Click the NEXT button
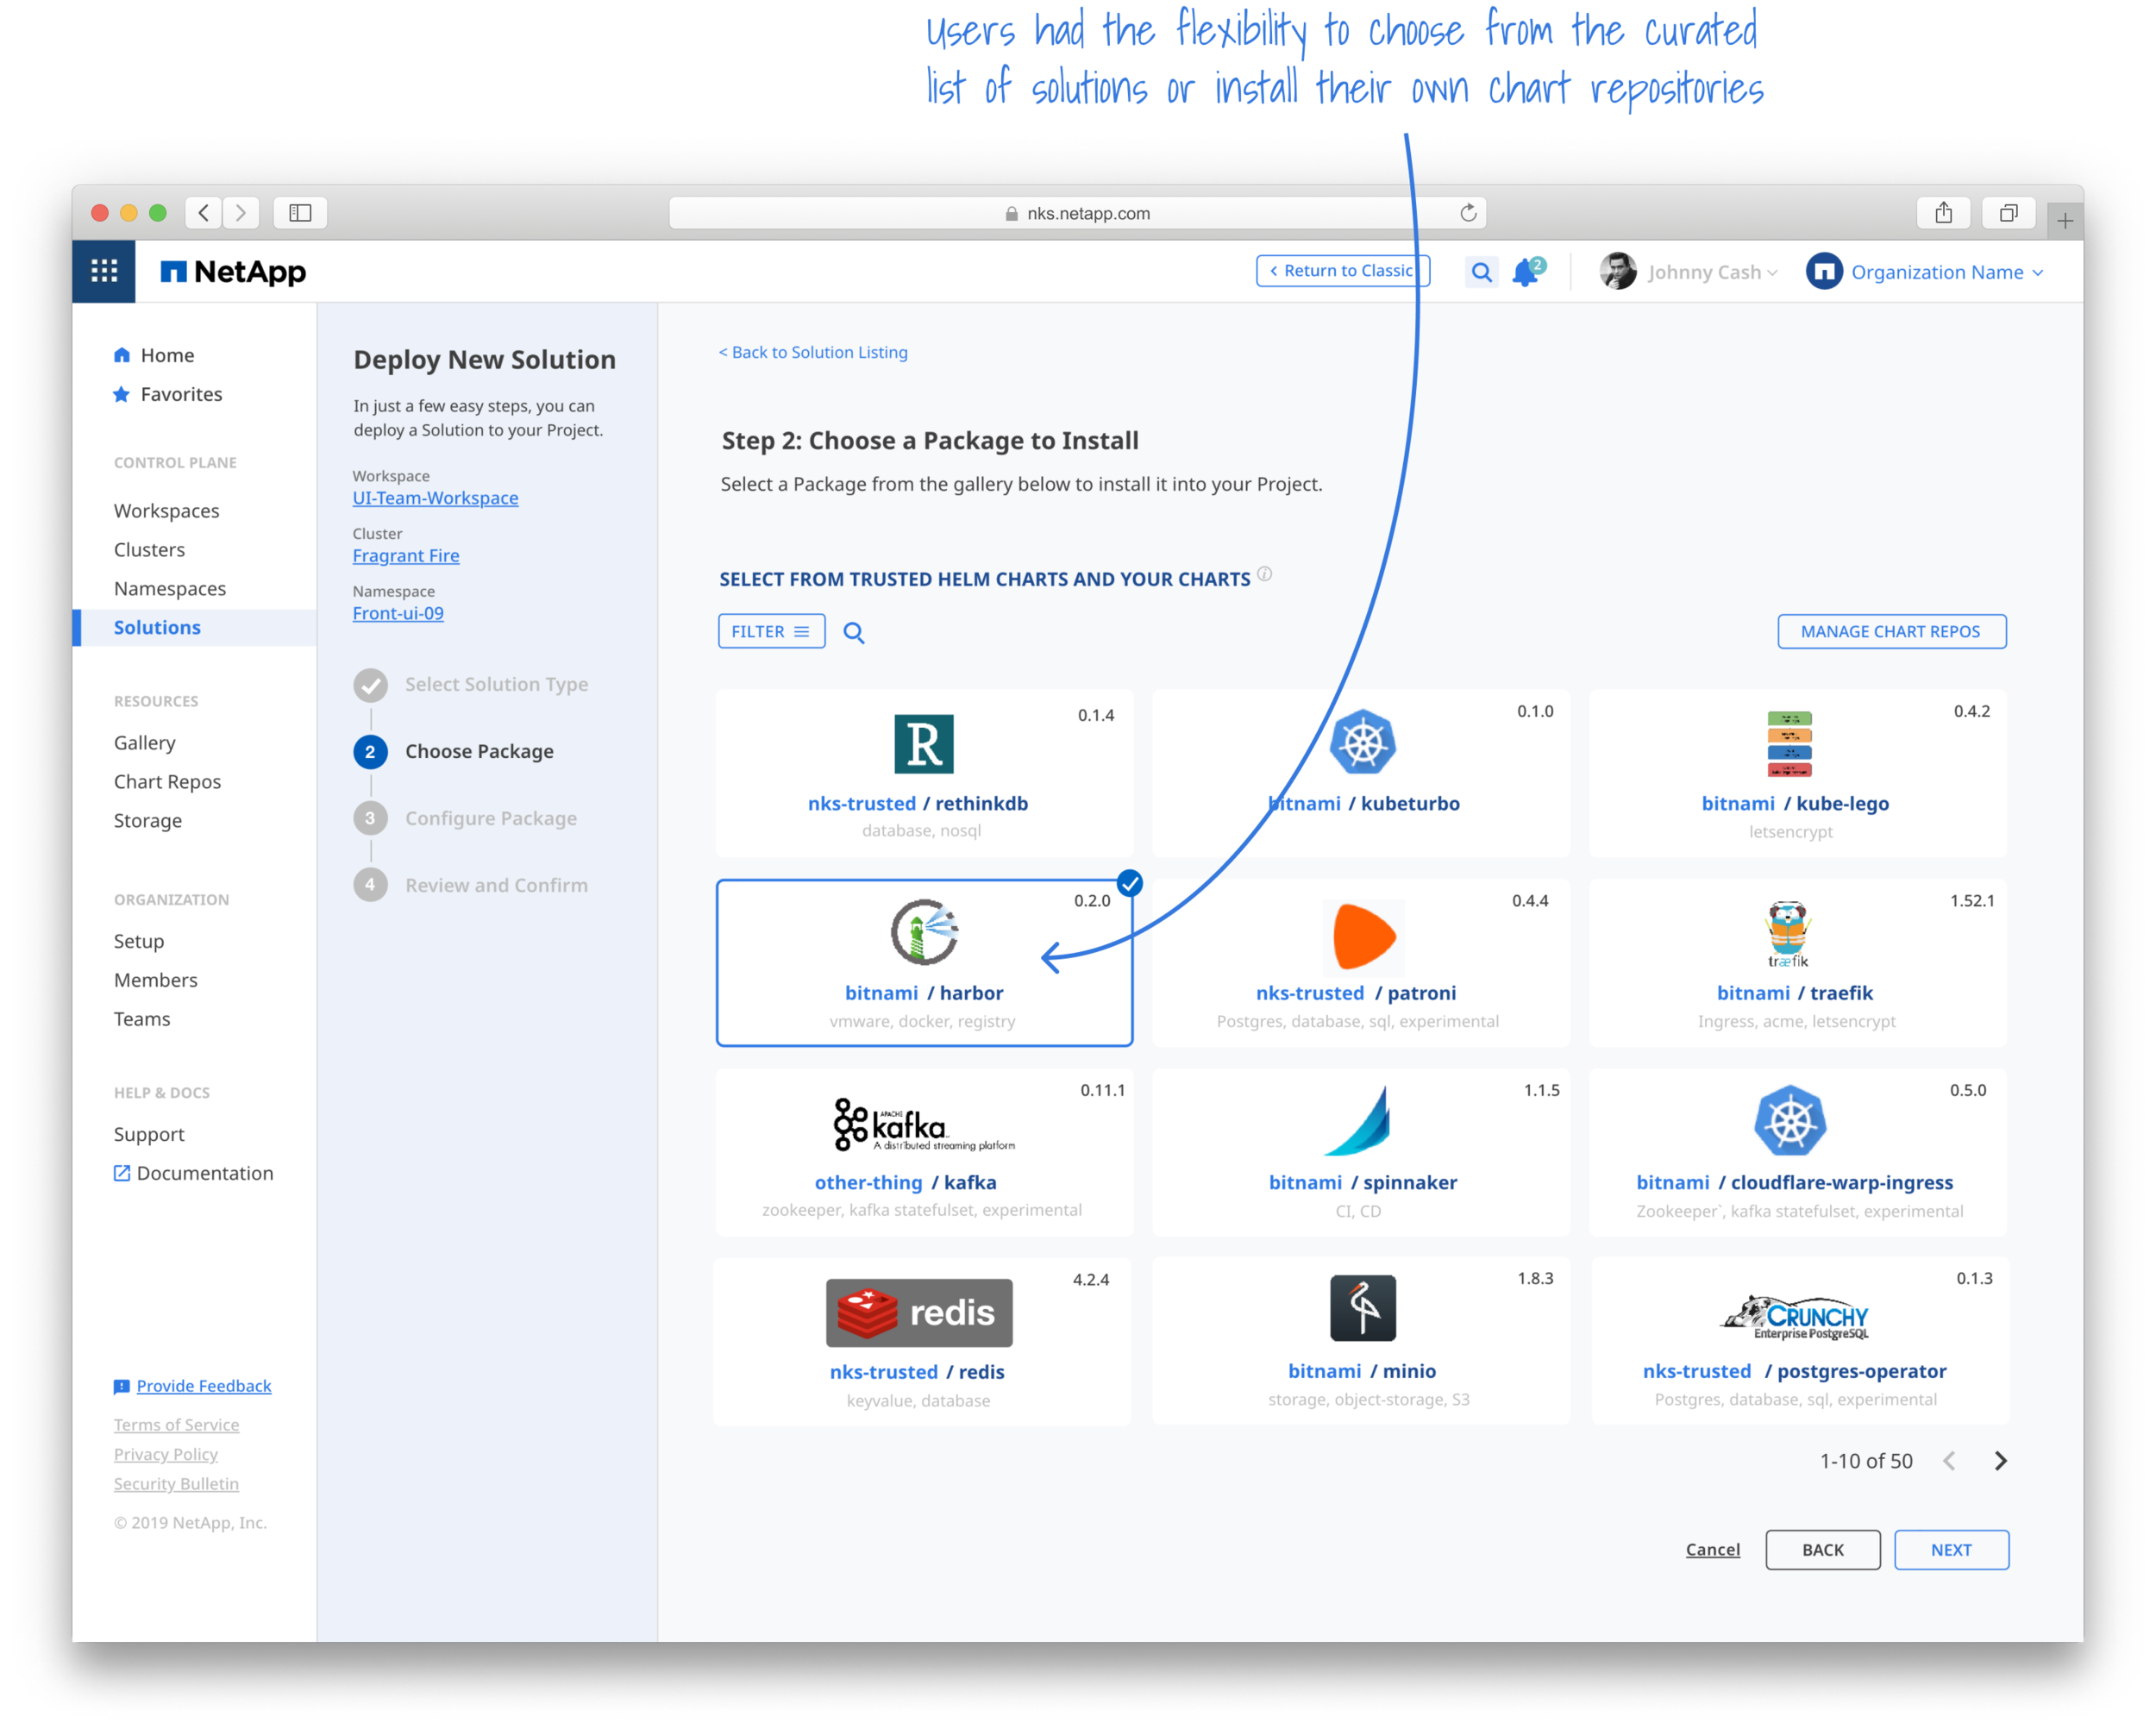2156x1729 pixels. pyautogui.click(x=1950, y=1550)
